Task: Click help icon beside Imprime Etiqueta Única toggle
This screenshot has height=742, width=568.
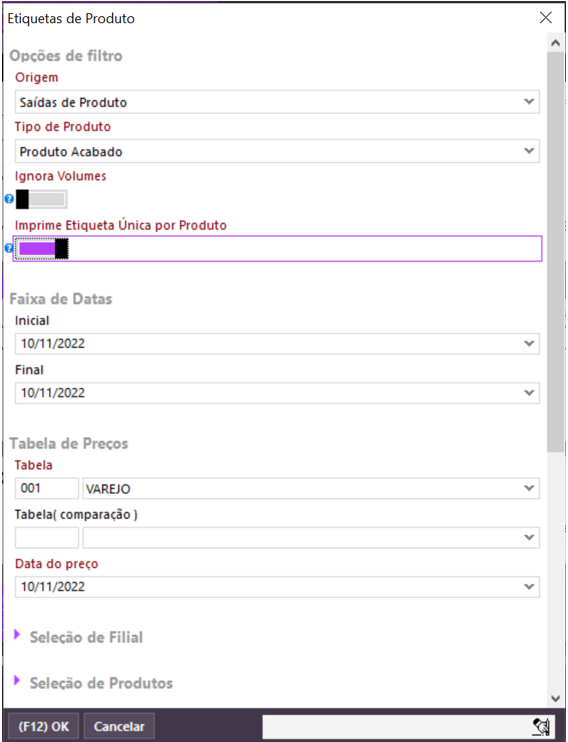Action: [x=8, y=248]
